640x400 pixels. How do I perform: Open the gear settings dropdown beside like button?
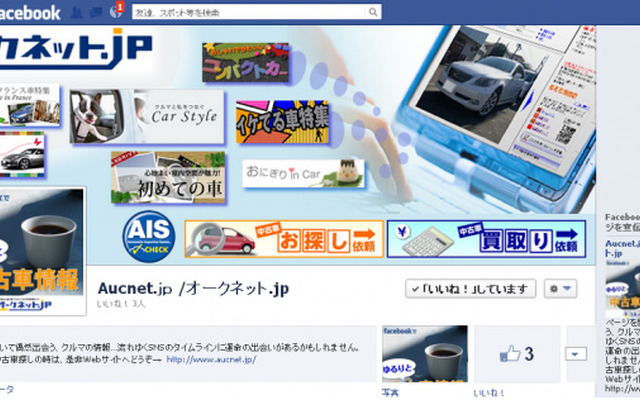pos(560,289)
